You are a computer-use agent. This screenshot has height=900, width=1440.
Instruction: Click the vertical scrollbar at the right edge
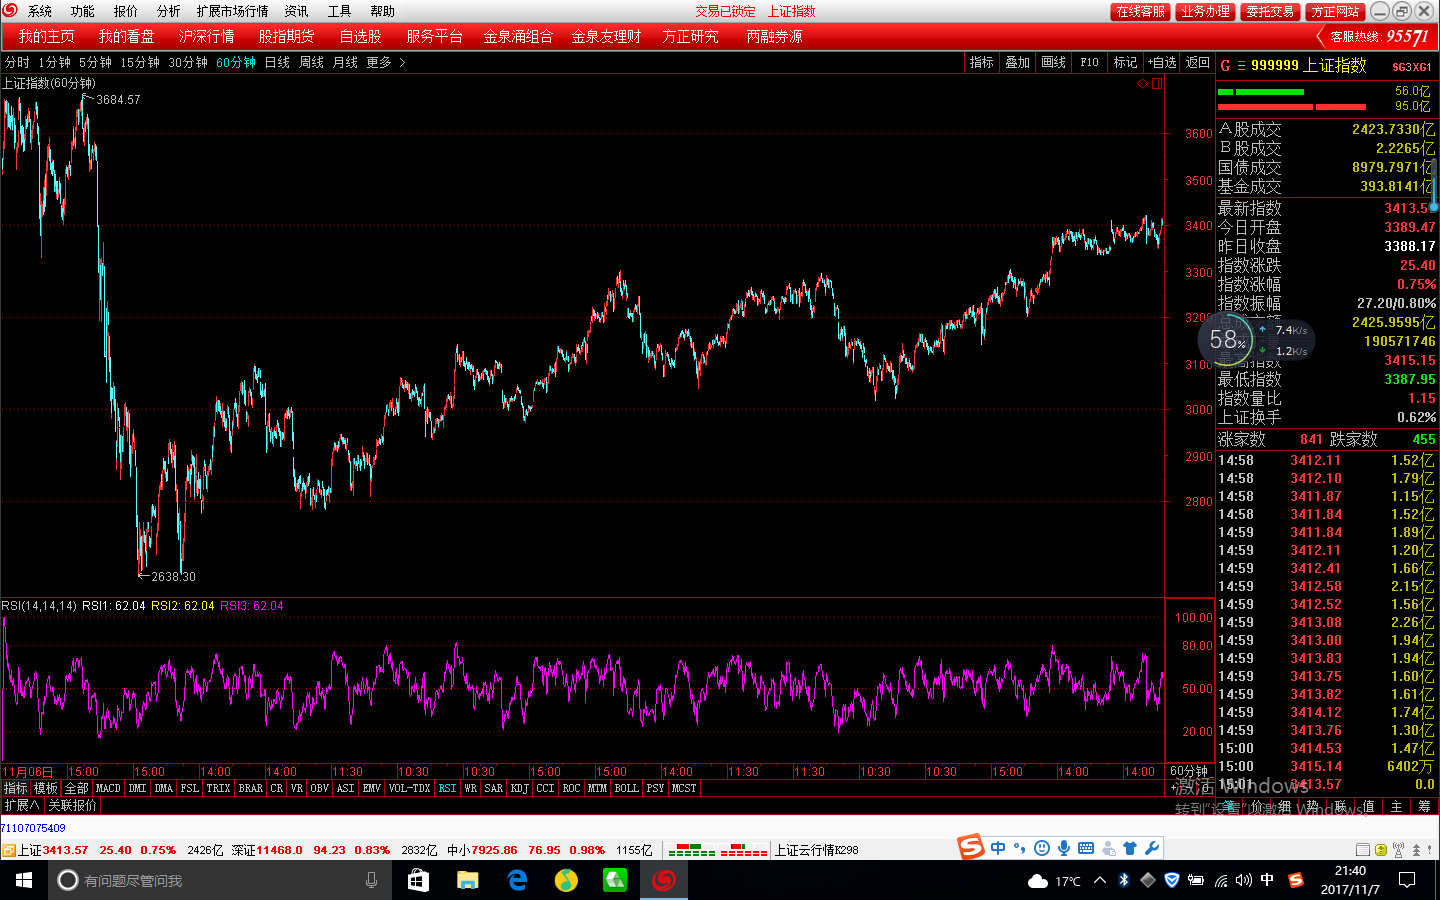[1435, 185]
